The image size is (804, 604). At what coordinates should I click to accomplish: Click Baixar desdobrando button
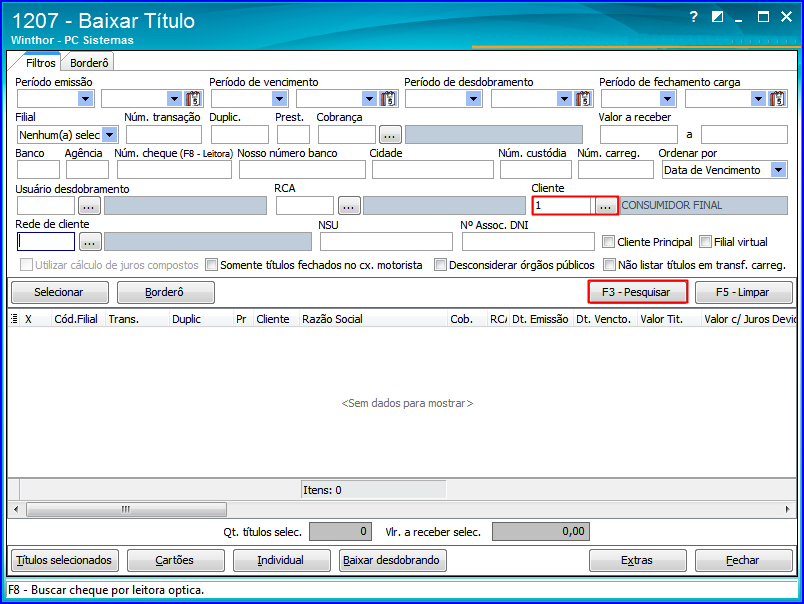coord(393,560)
